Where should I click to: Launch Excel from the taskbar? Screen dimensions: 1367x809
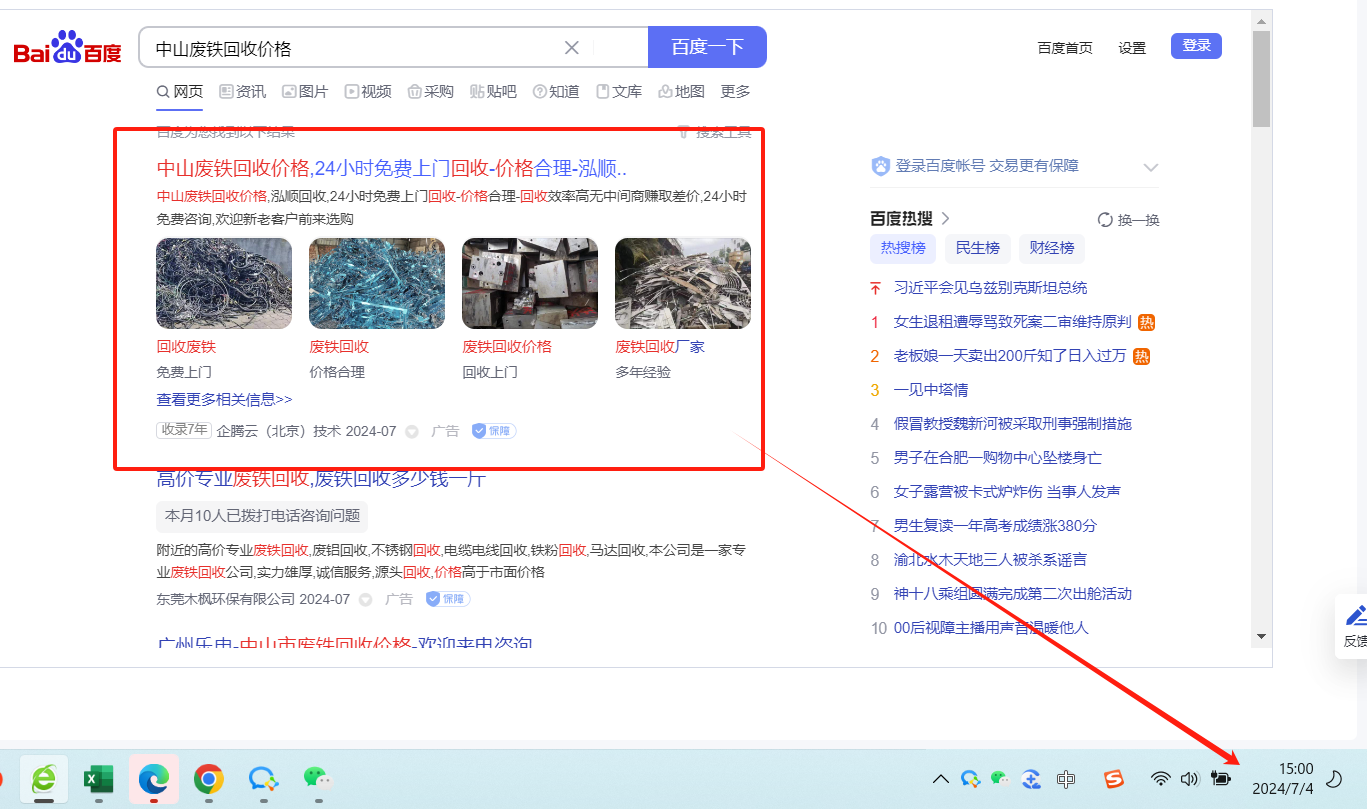coord(98,778)
